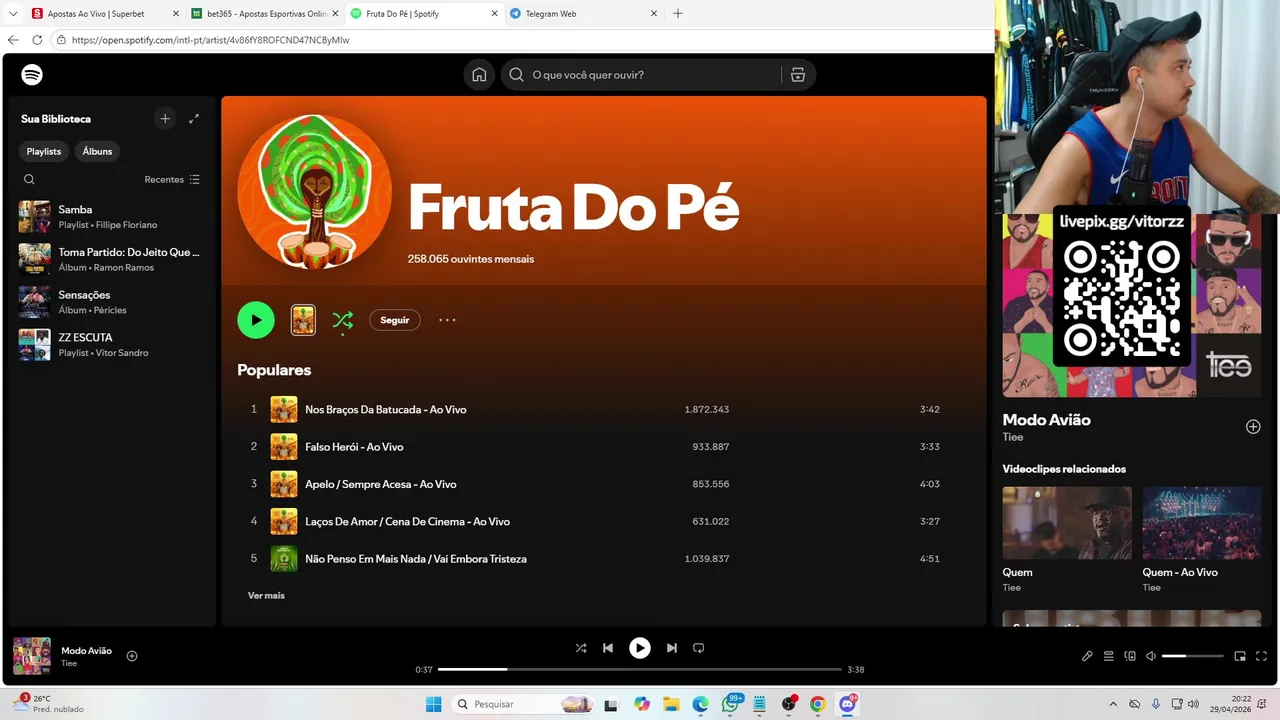
Task: Show hidden system tray icons
Action: 1113,704
